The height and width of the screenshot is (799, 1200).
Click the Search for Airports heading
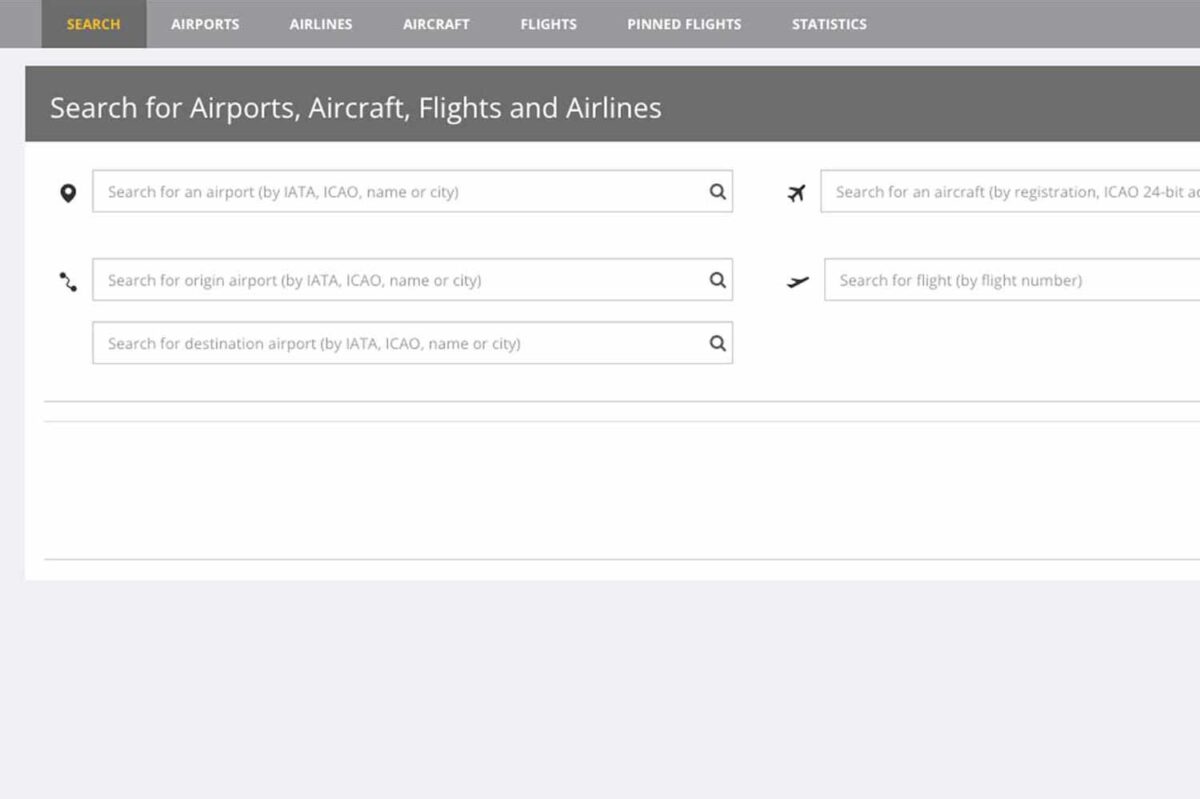[x=356, y=108]
